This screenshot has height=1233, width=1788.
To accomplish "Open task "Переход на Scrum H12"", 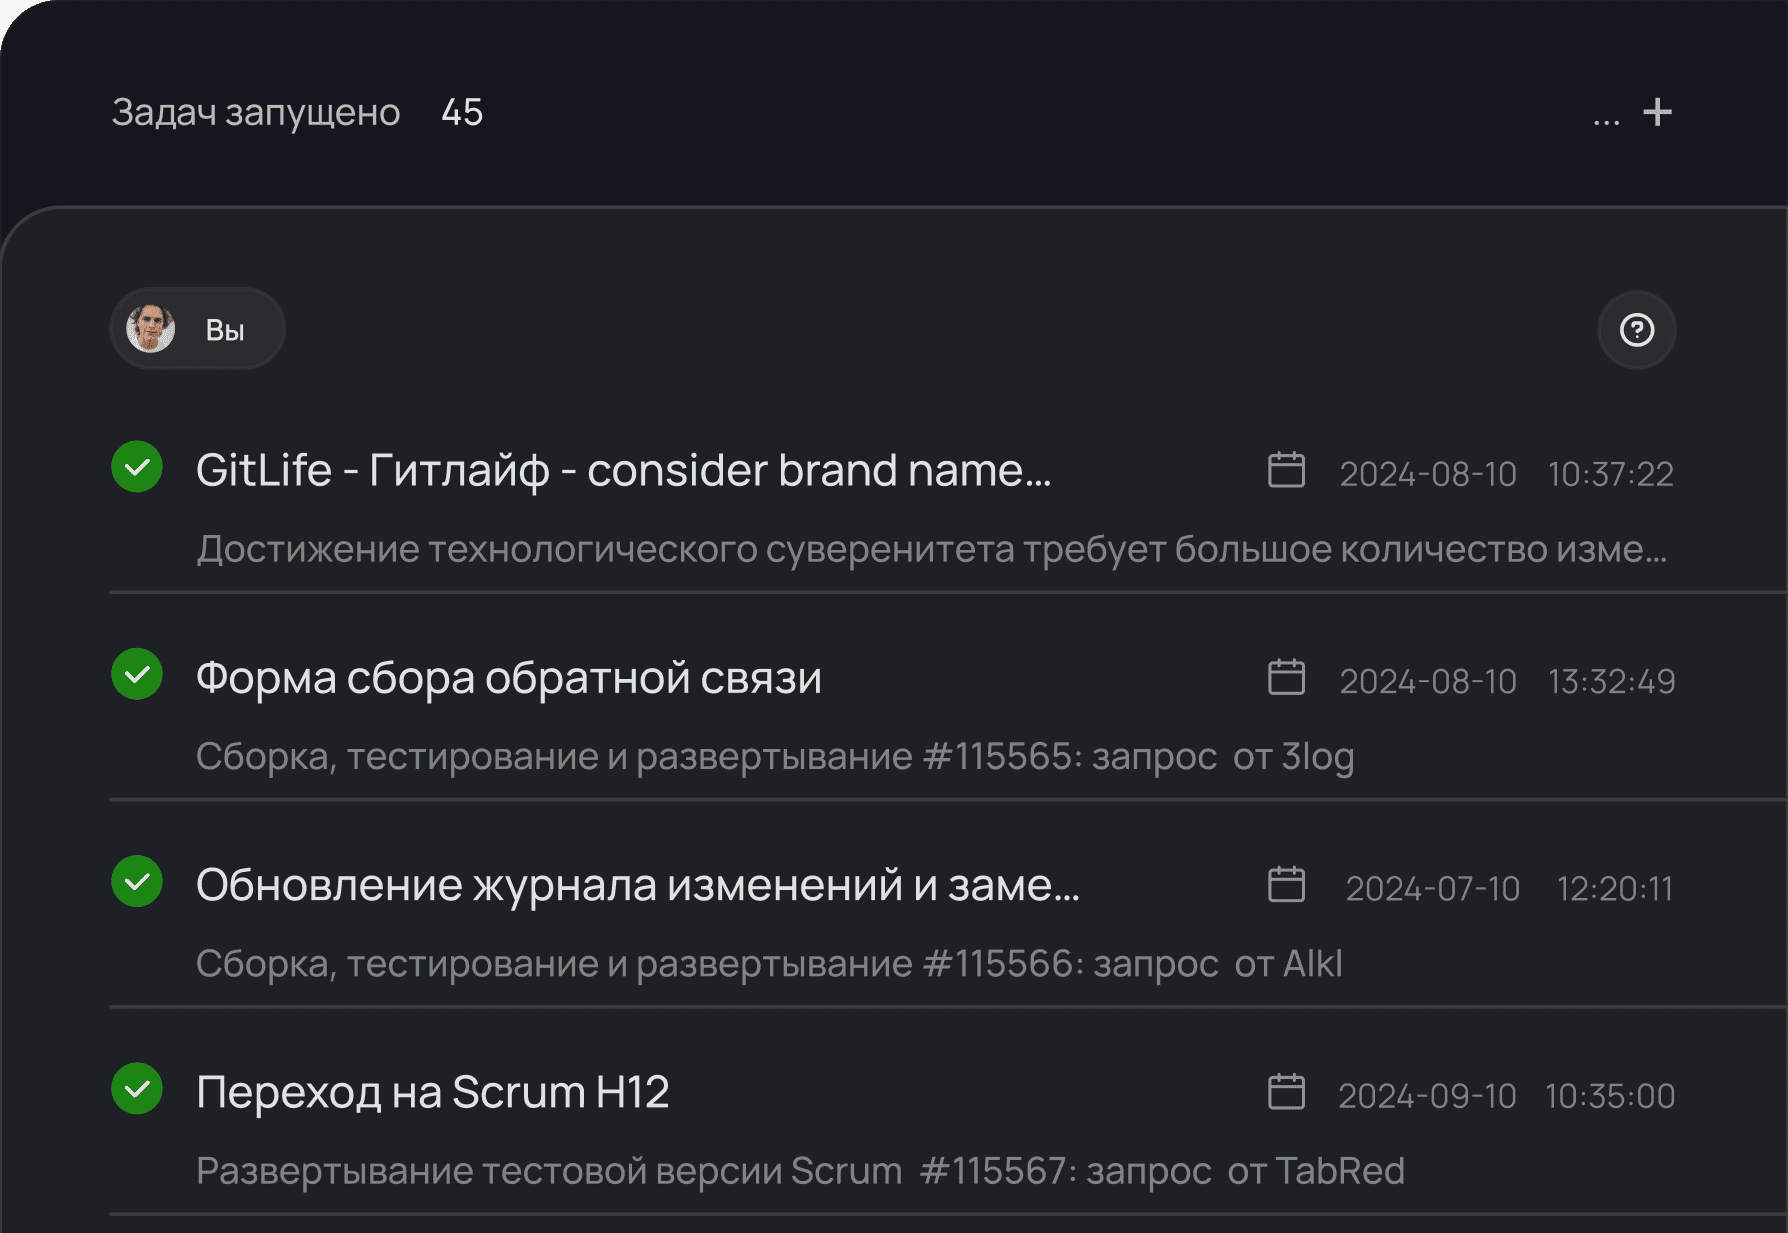I will 432,1092.
